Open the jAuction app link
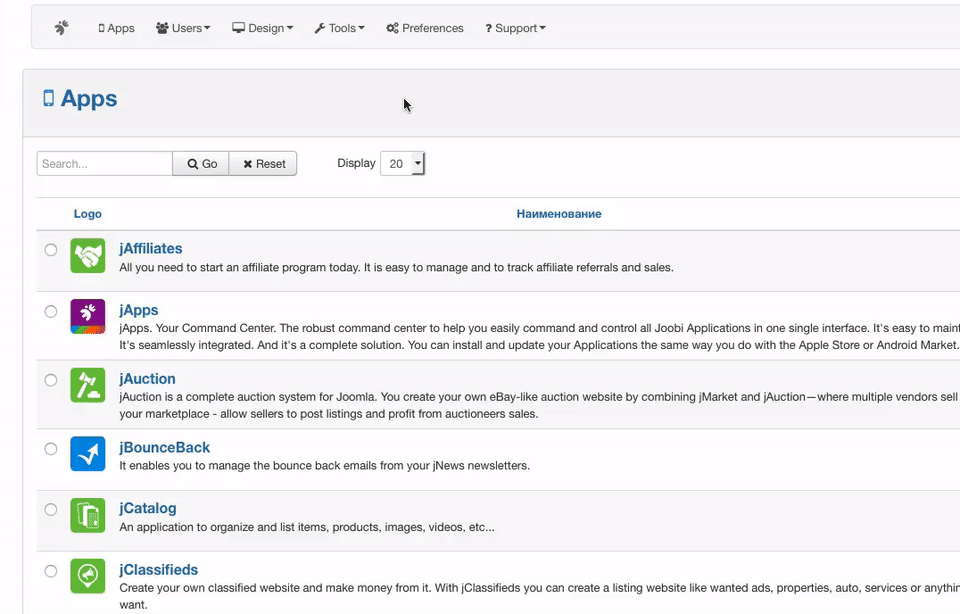Screen dimensions: 960x614 point(148,379)
